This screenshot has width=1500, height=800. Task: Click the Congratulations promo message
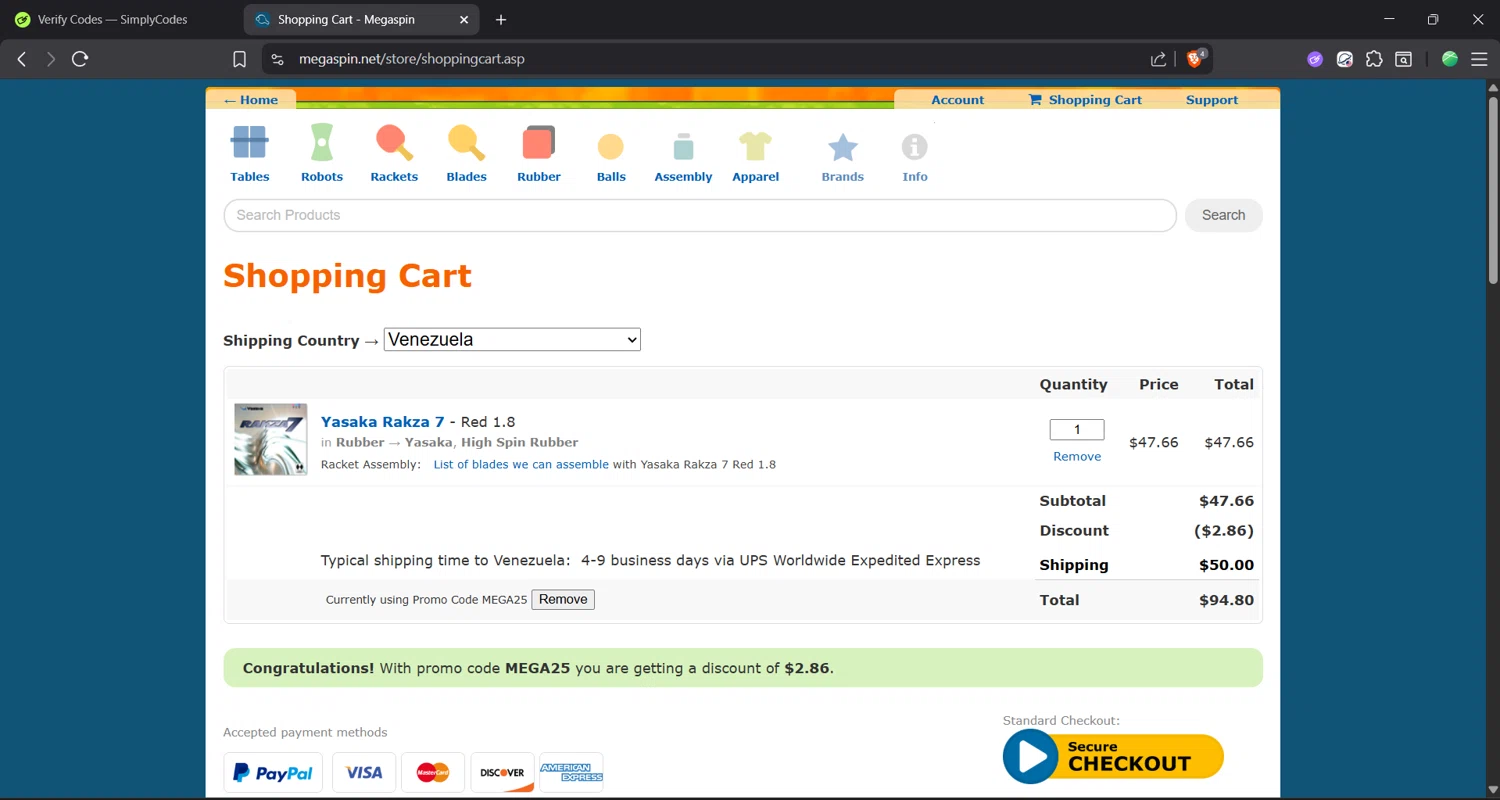pos(743,668)
